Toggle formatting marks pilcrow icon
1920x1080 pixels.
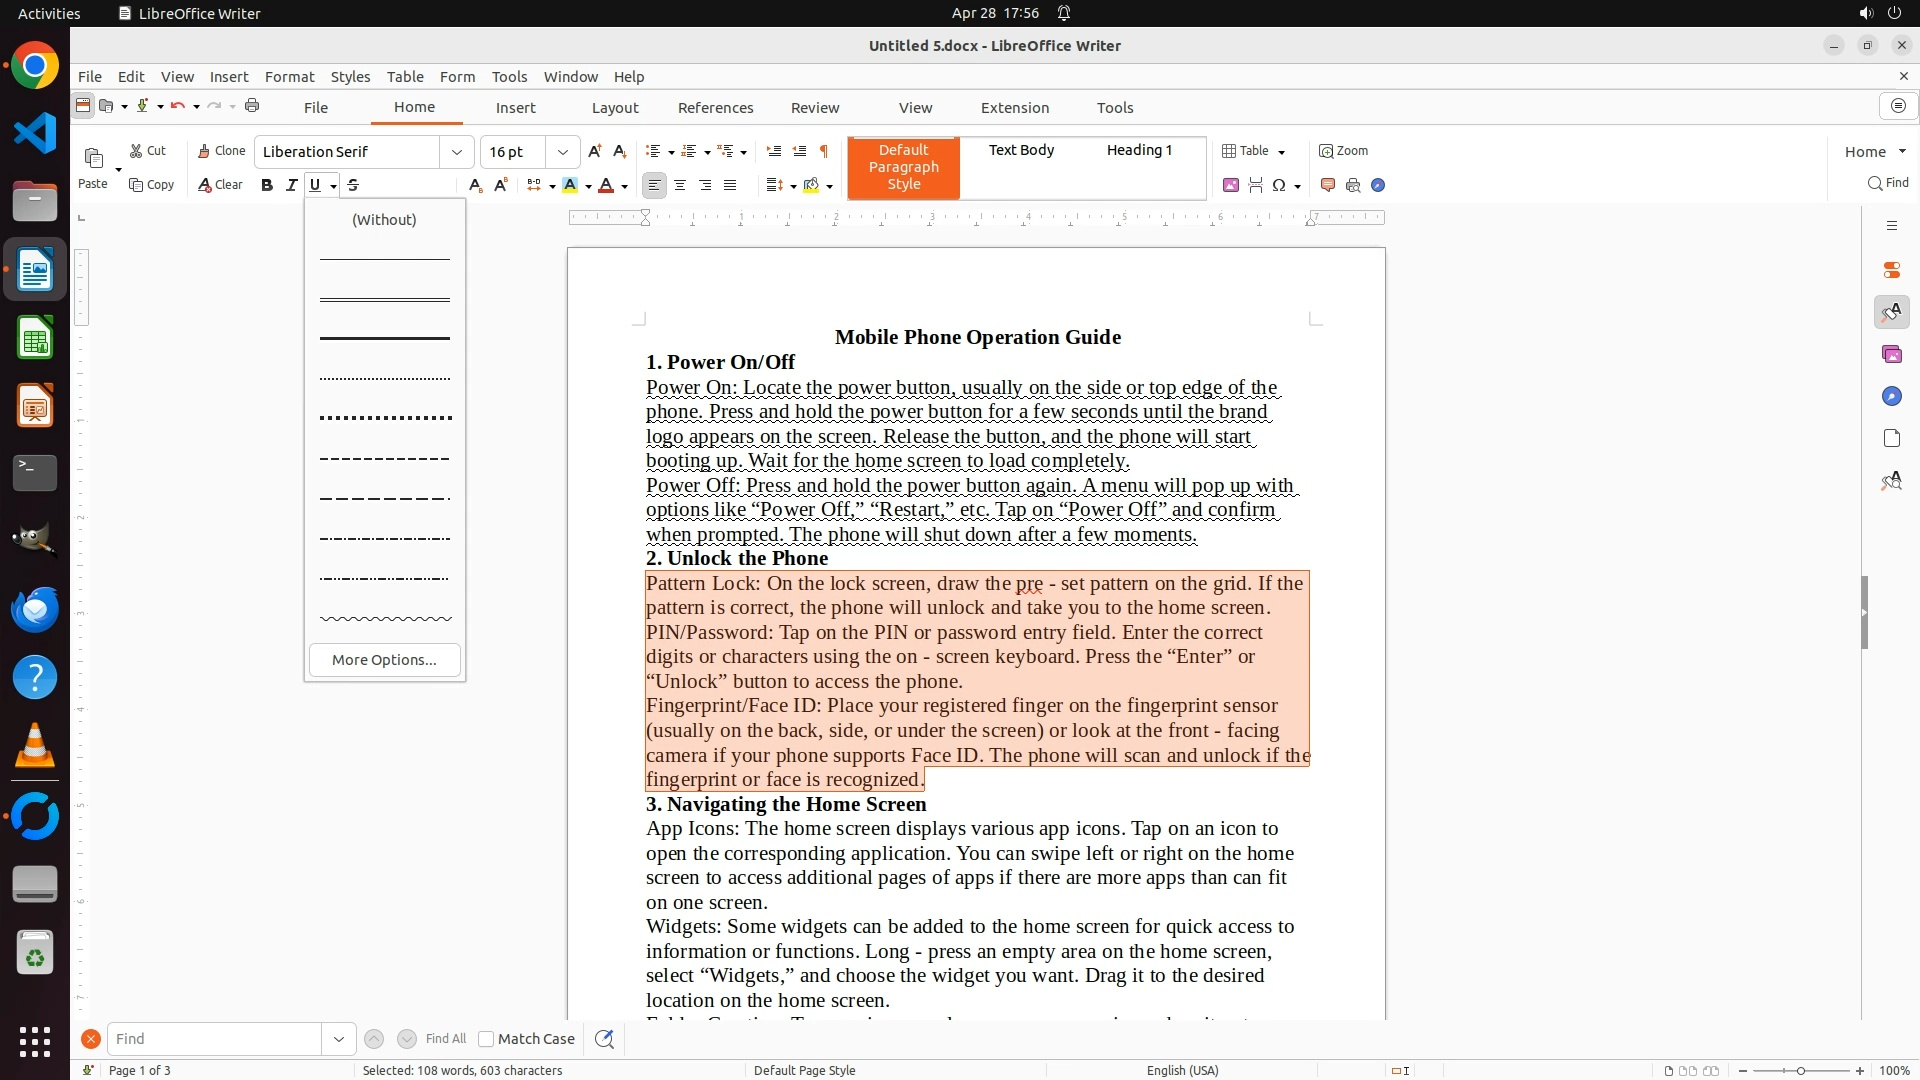pos(824,151)
